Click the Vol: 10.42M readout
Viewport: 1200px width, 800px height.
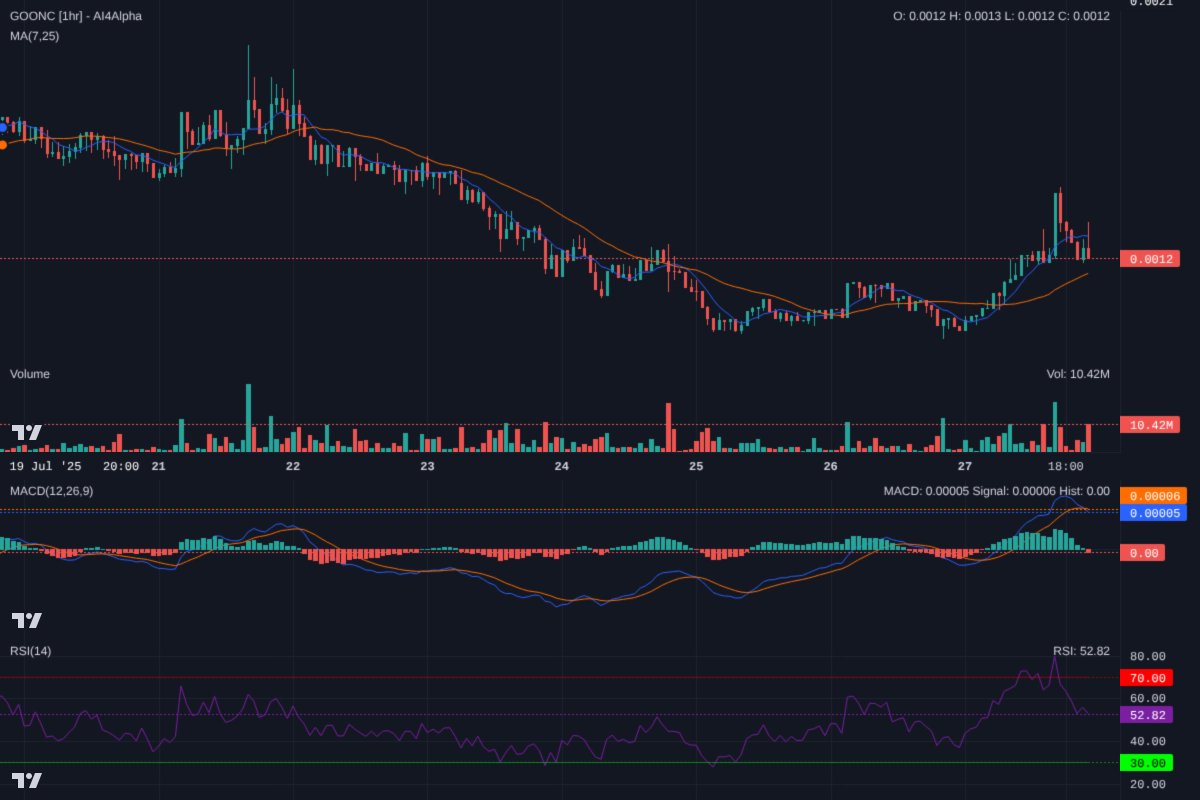[x=1078, y=374]
